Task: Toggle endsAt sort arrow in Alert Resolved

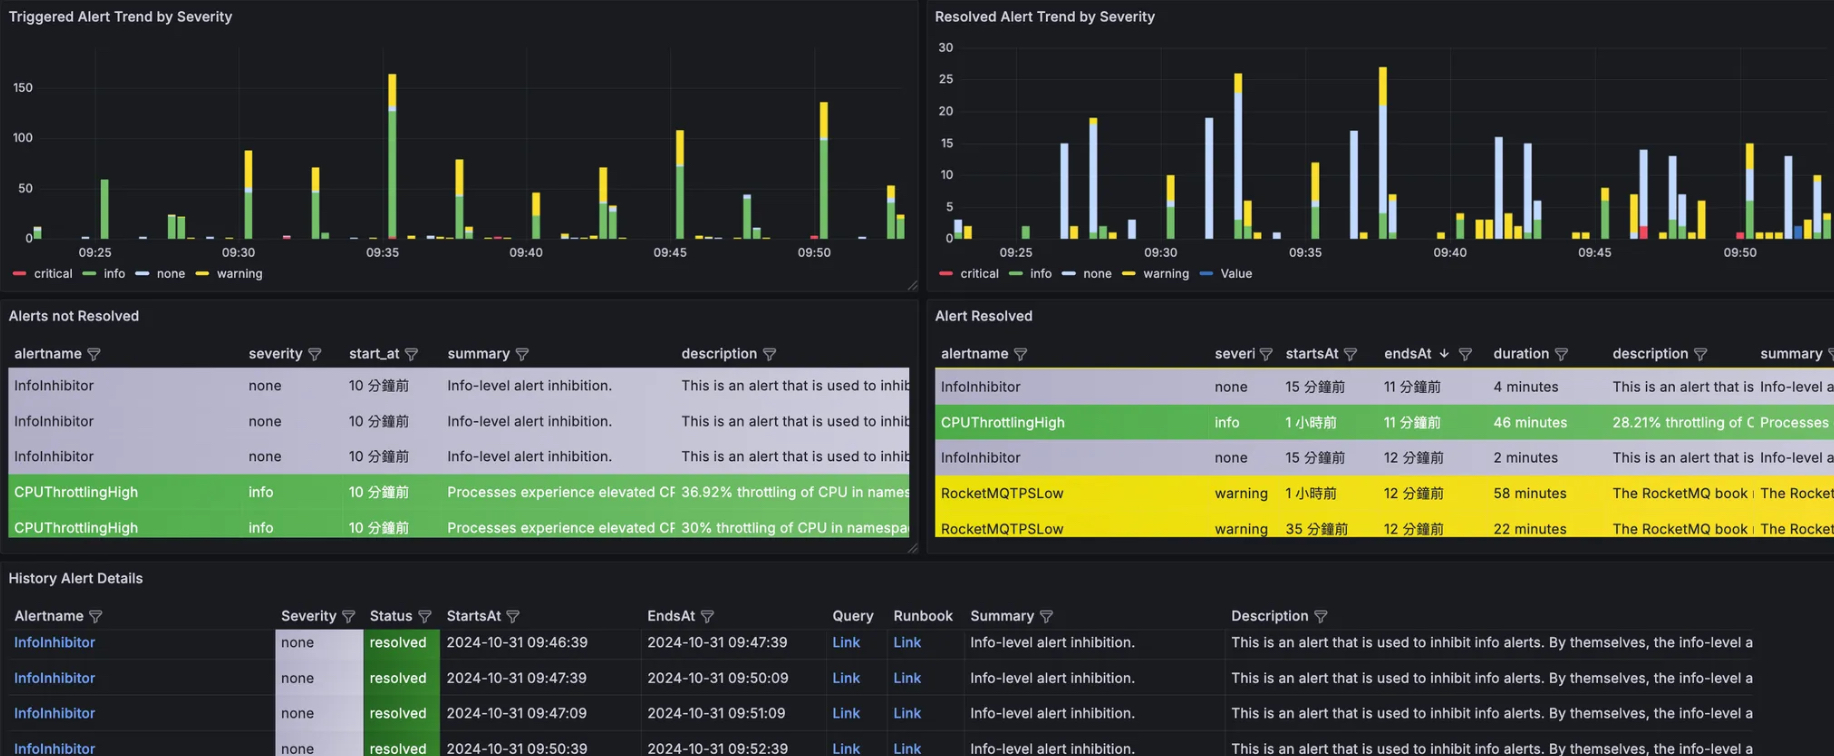Action: pos(1443,354)
